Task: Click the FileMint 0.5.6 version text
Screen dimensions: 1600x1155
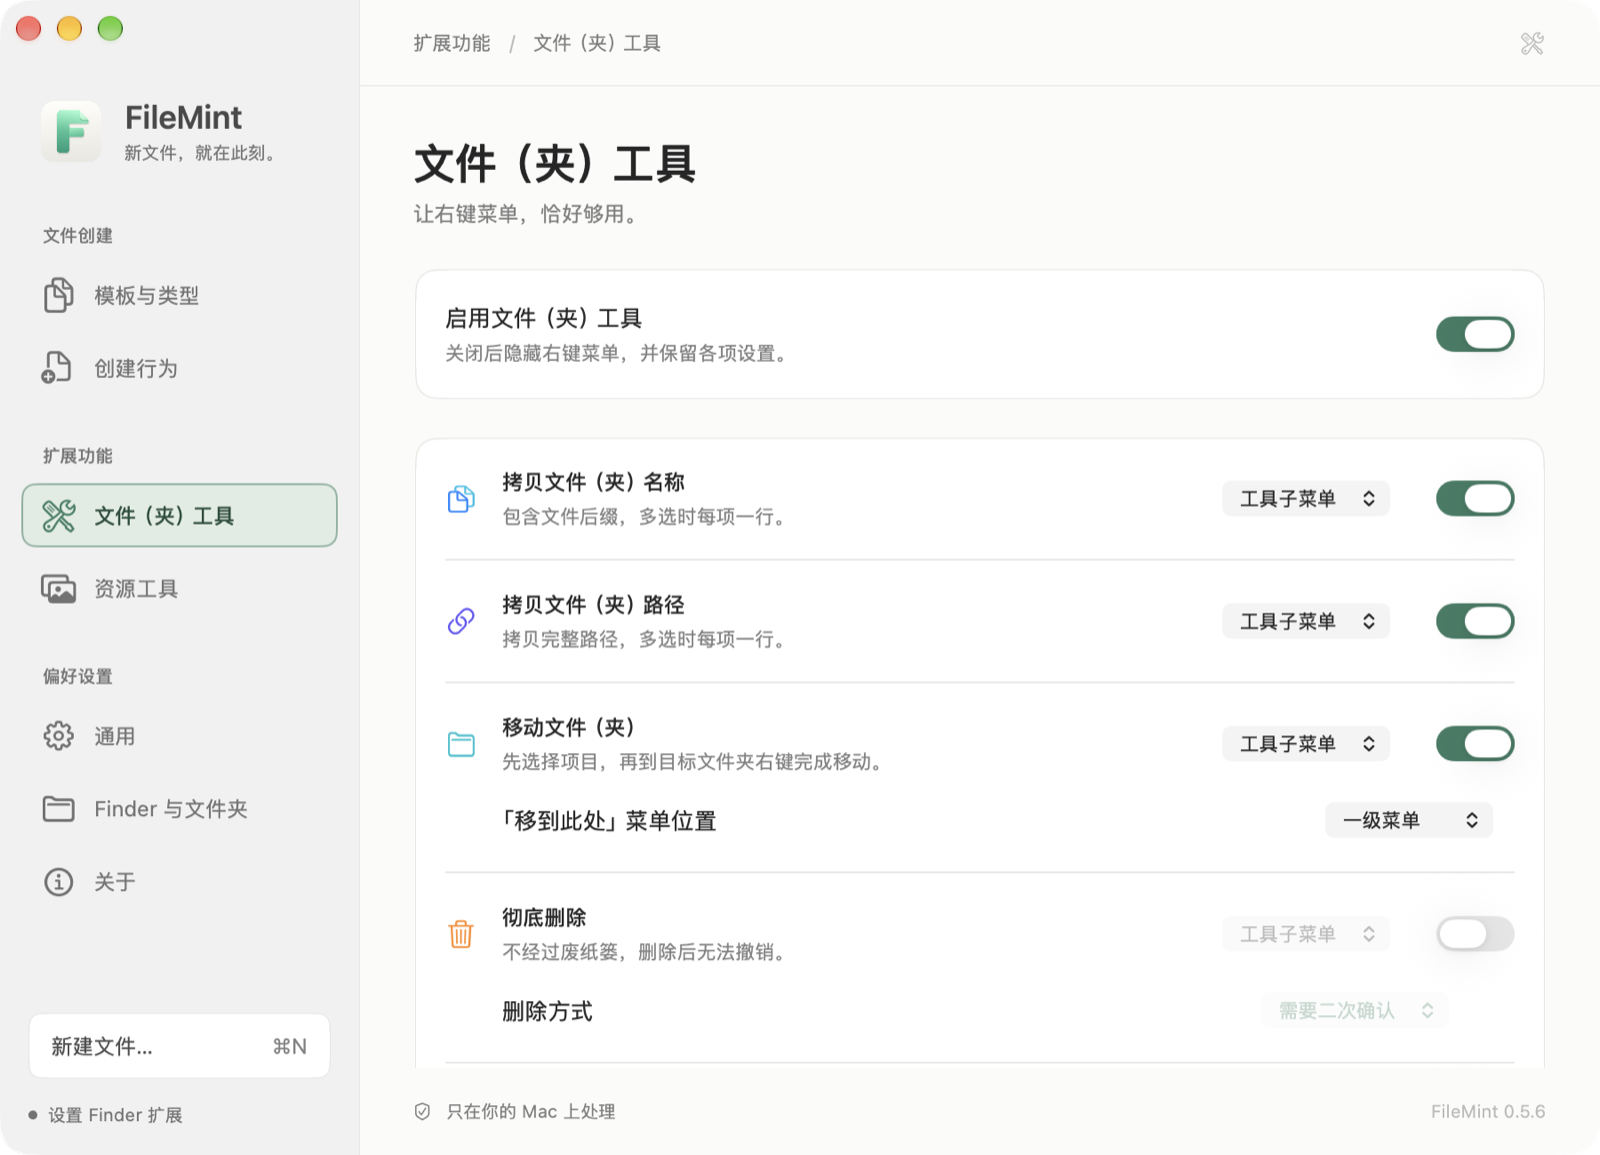Action: (1487, 1111)
